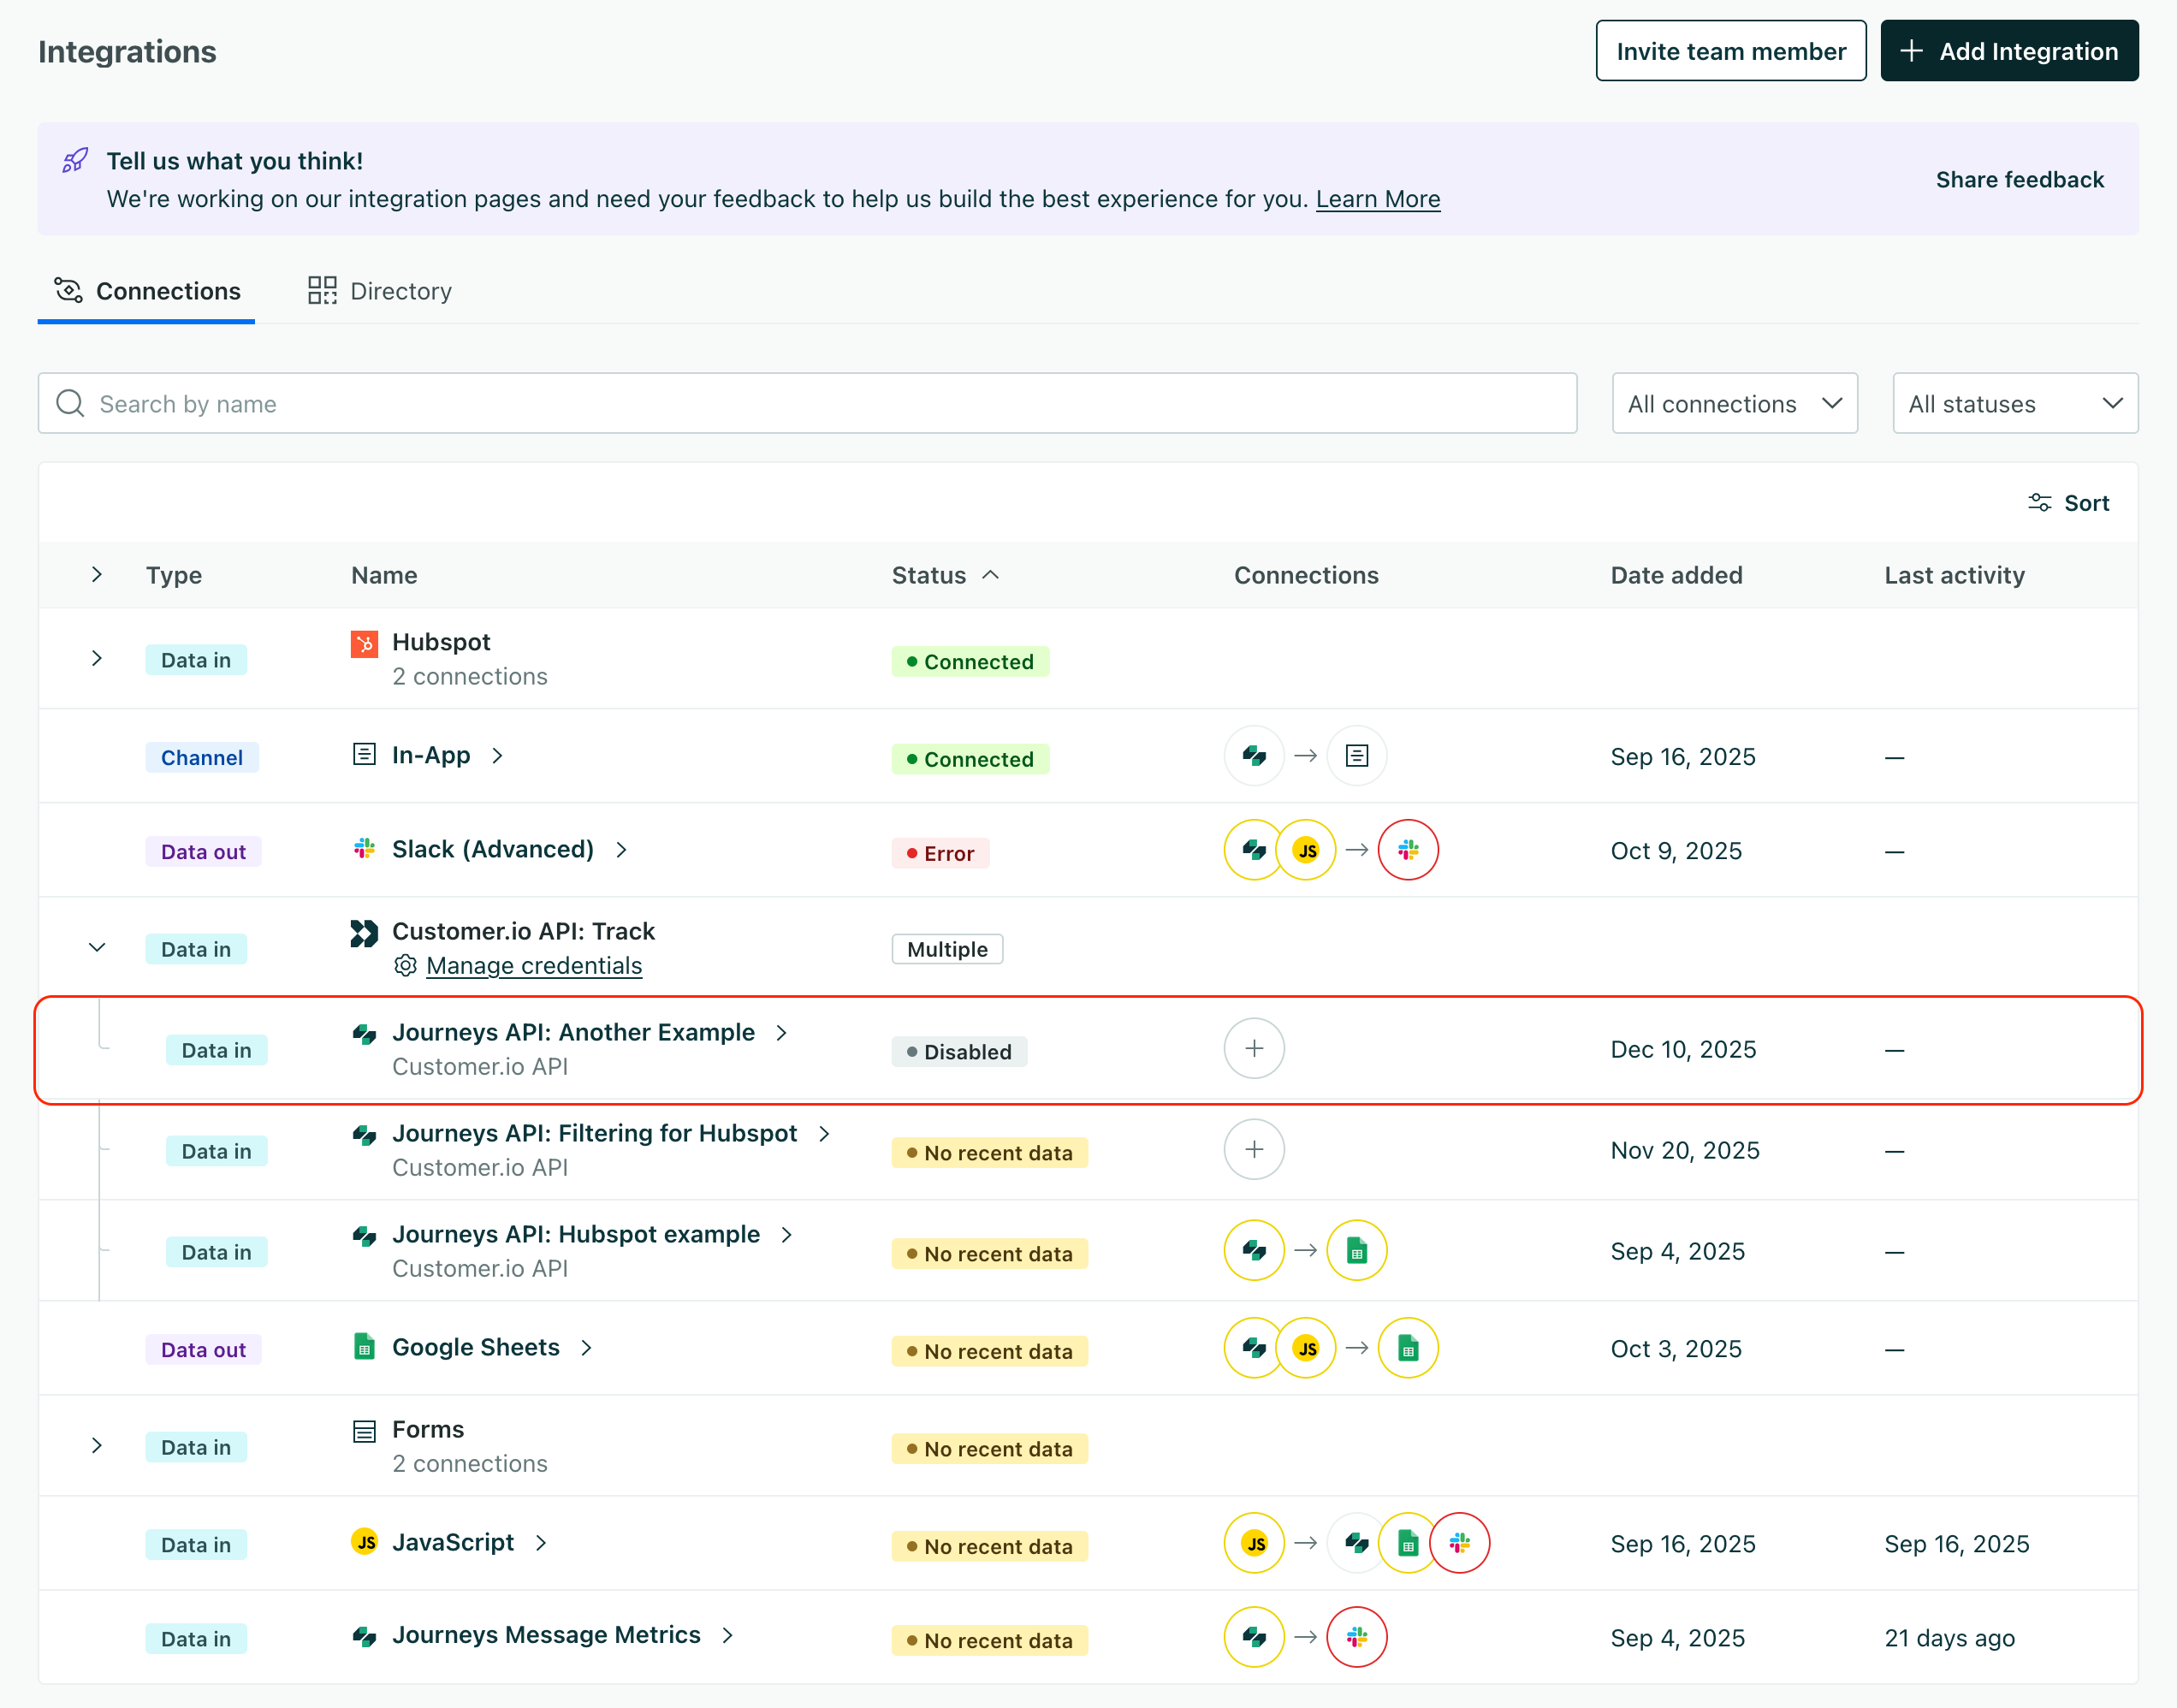Image resolution: width=2177 pixels, height=1708 pixels.
Task: Click the Google Sheets icon
Action: tap(364, 1347)
